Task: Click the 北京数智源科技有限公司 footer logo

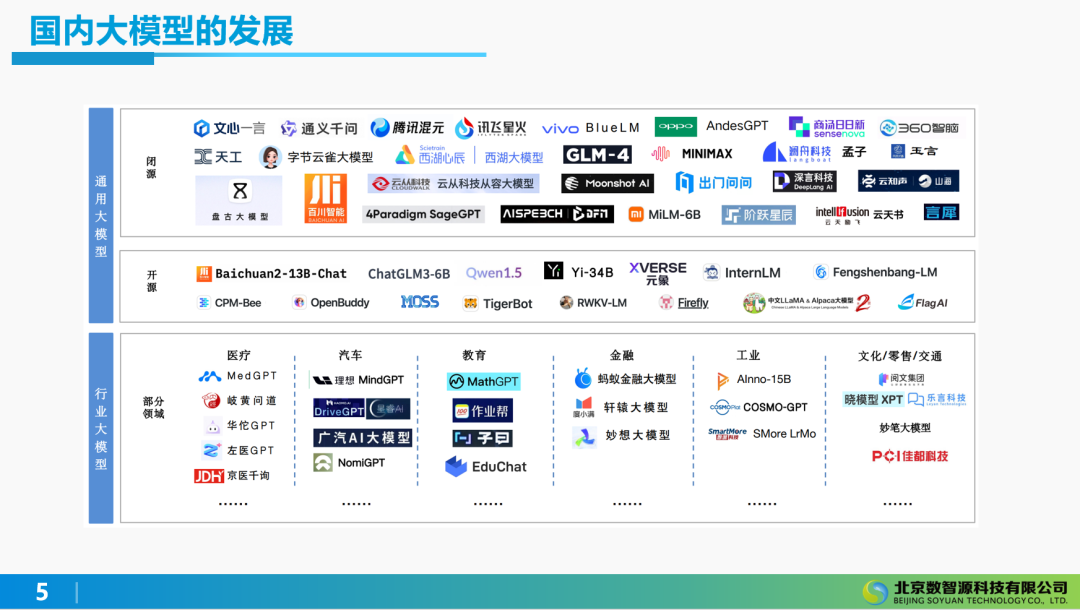Action: (x=965, y=592)
